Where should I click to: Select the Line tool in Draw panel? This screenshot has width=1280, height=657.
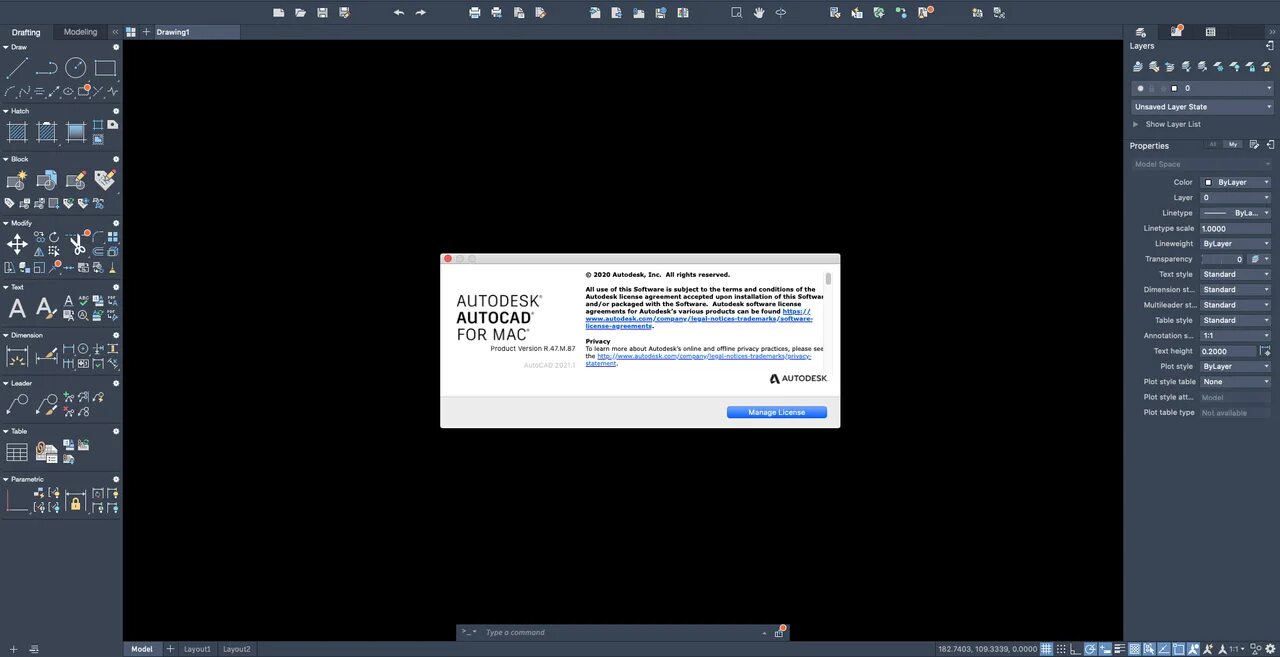pyautogui.click(x=17, y=68)
